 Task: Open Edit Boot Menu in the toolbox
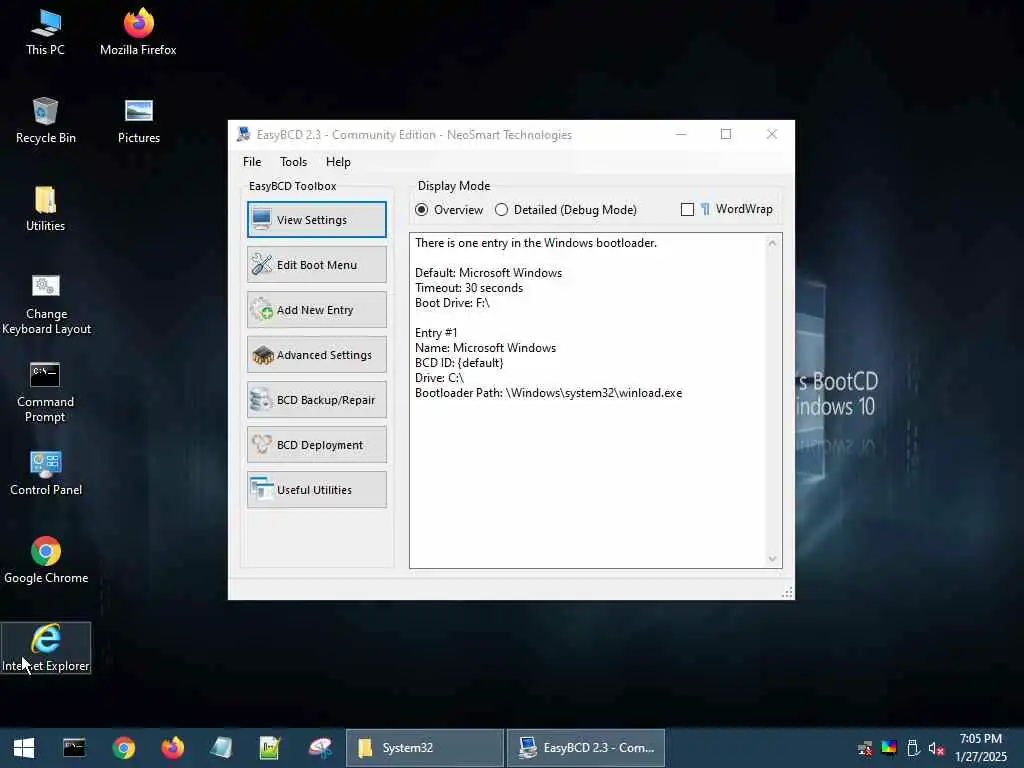[x=317, y=264]
